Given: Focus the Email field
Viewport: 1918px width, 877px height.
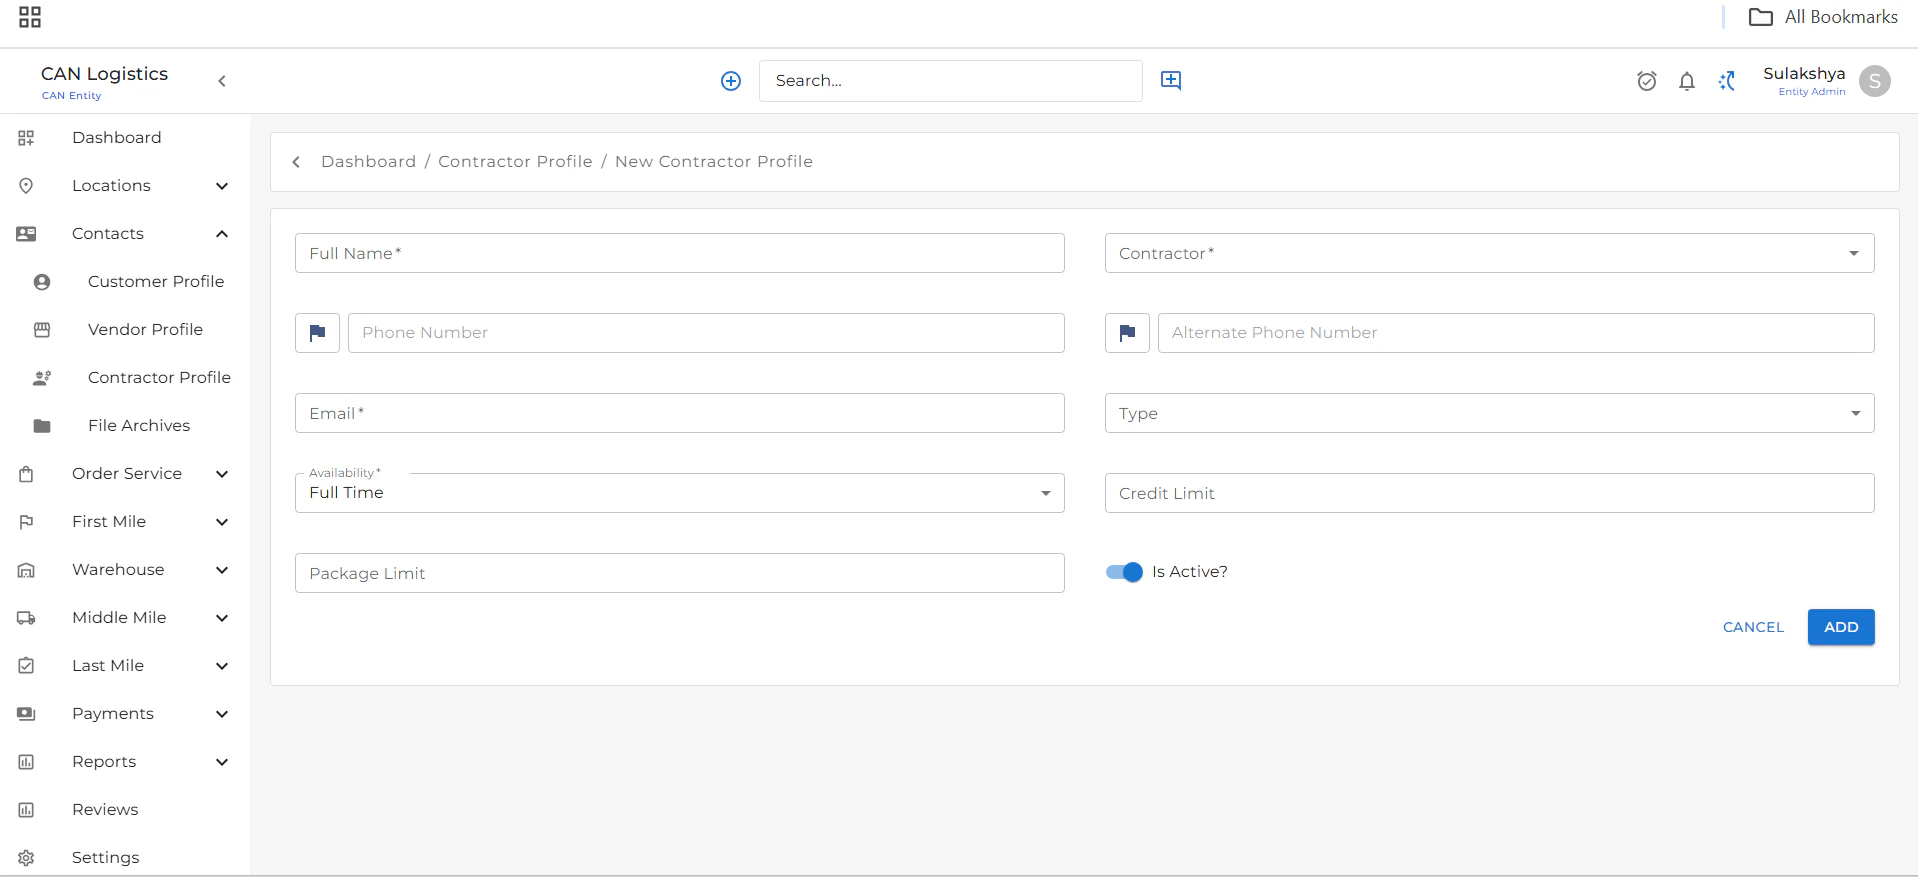Looking at the screenshot, I should click(679, 413).
